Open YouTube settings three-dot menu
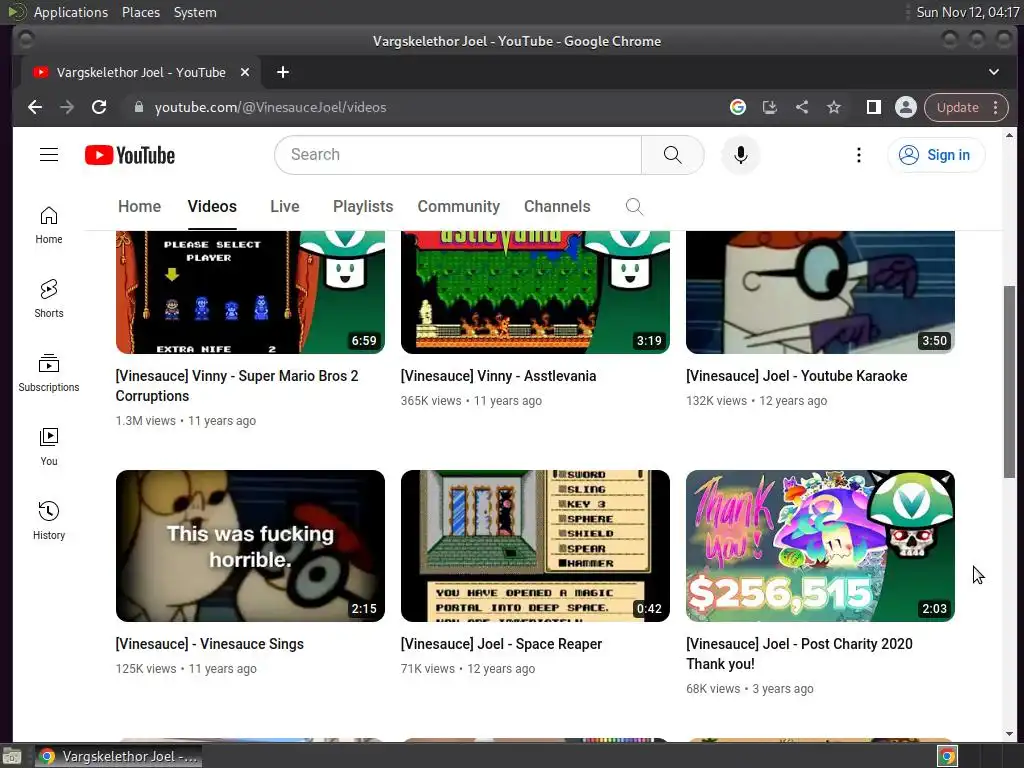The image size is (1024, 768). click(859, 155)
